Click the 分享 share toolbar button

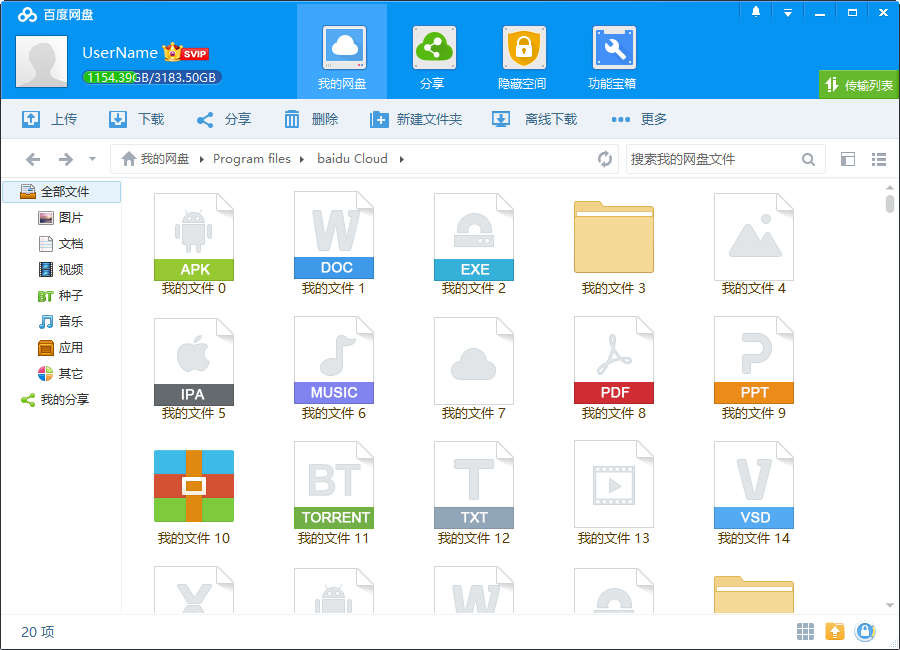[224, 119]
